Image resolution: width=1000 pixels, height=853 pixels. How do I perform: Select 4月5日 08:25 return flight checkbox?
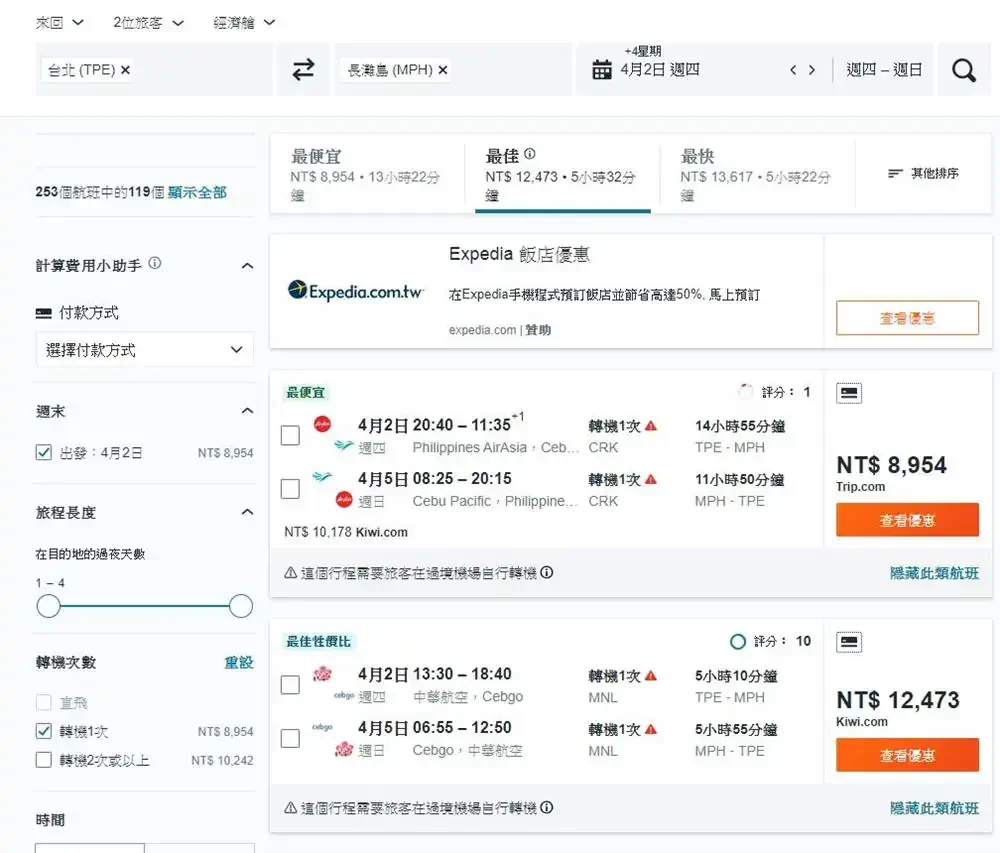[290, 489]
